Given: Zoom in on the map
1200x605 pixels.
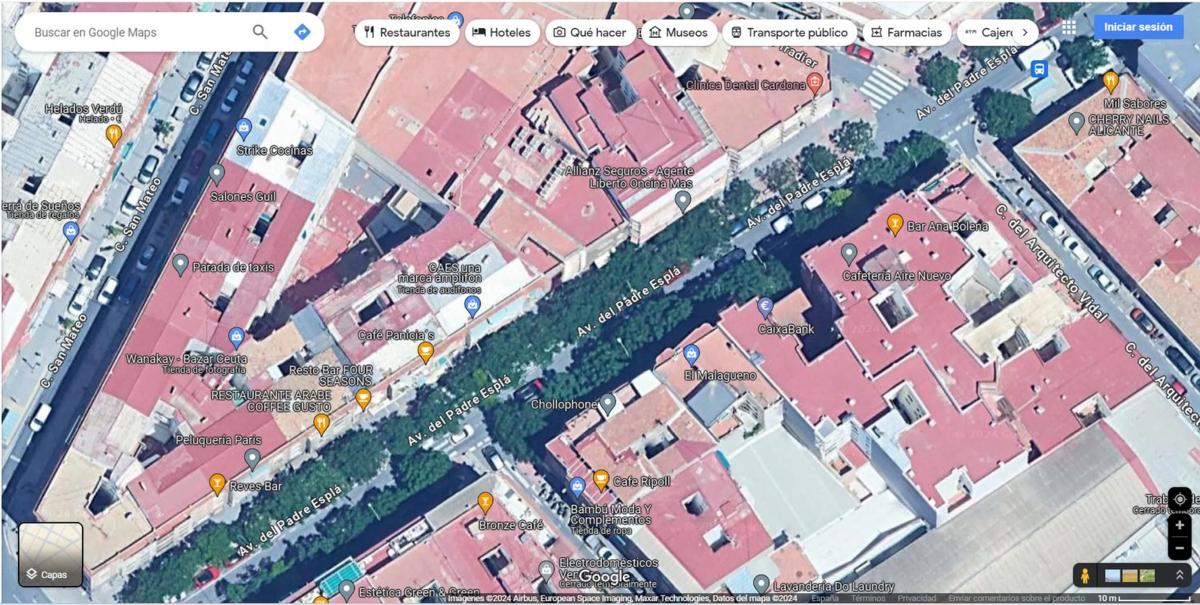Looking at the screenshot, I should coord(1179,525).
